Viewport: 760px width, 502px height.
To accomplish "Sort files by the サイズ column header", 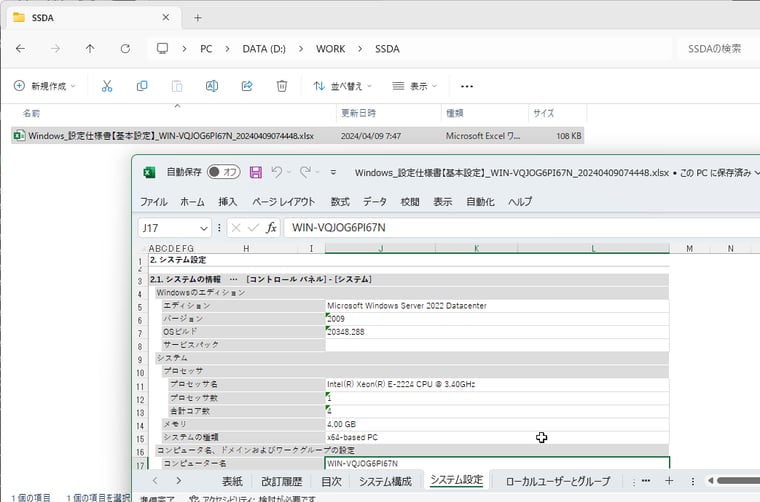I will pyautogui.click(x=557, y=113).
